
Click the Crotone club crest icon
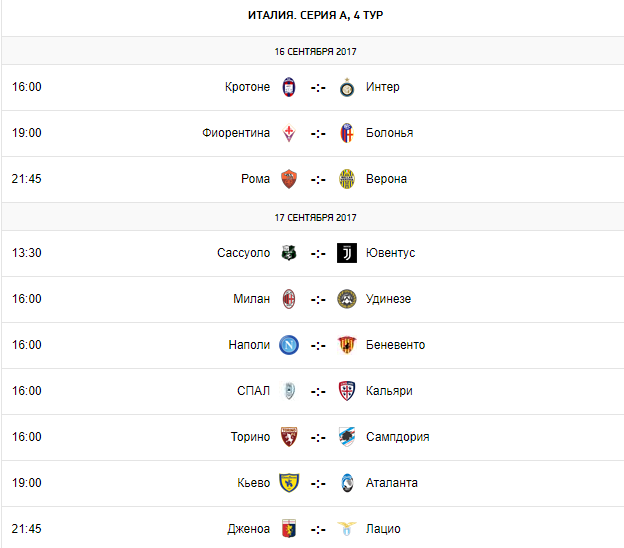(289, 87)
